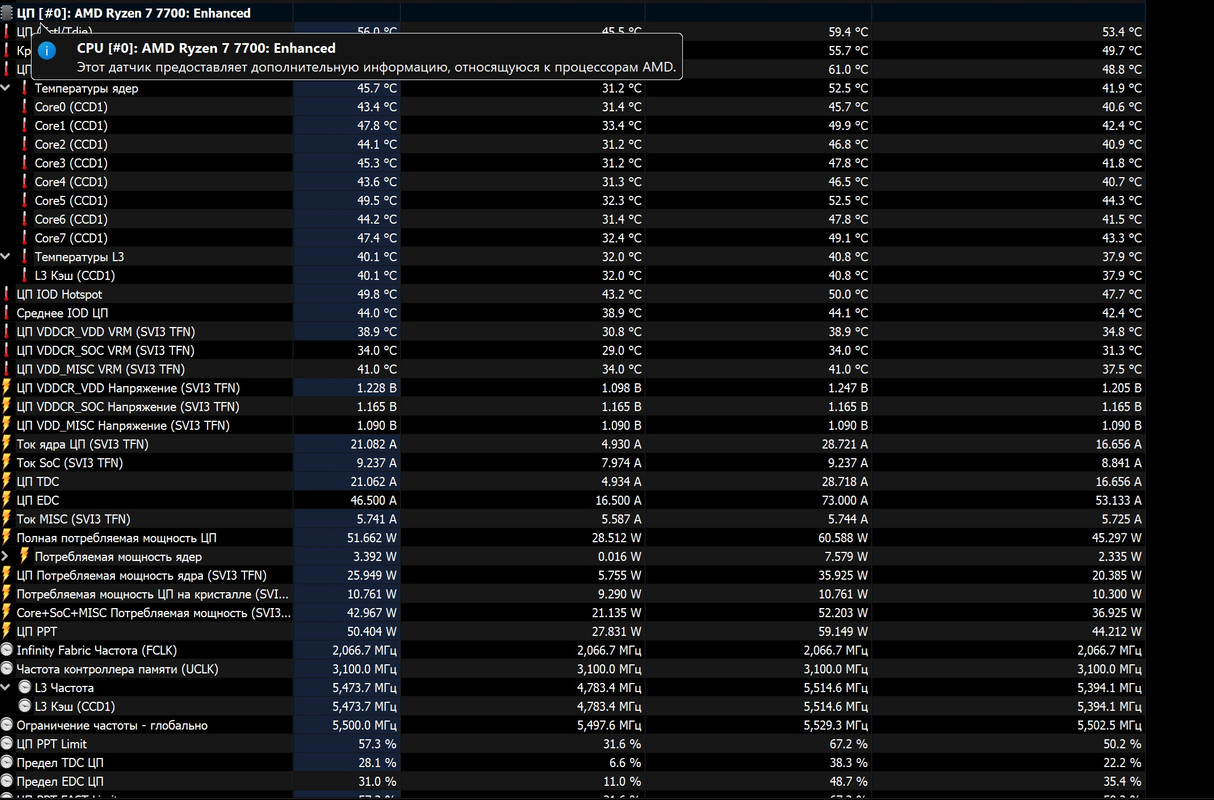1214x800 pixels.
Task: Select the Core6 (CCD1) row label
Action: [x=71, y=219]
